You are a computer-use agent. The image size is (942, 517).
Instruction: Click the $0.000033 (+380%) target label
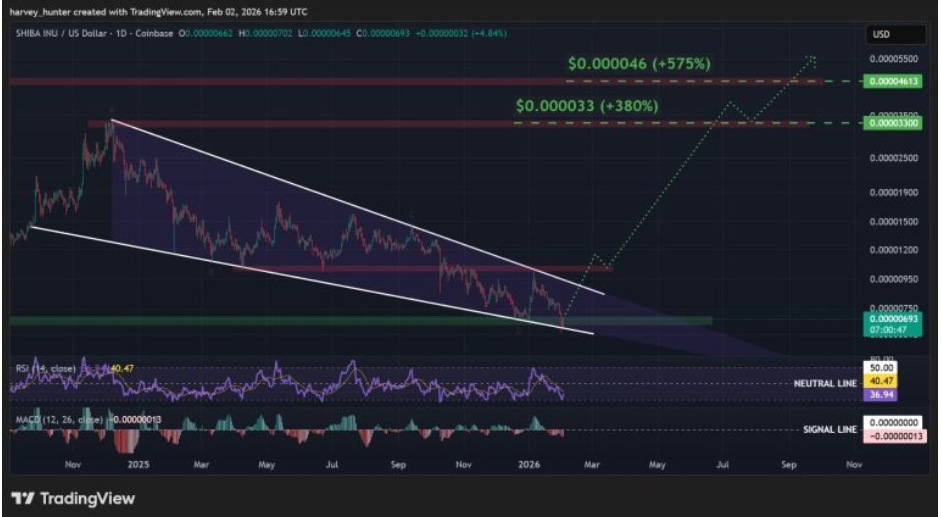click(587, 105)
